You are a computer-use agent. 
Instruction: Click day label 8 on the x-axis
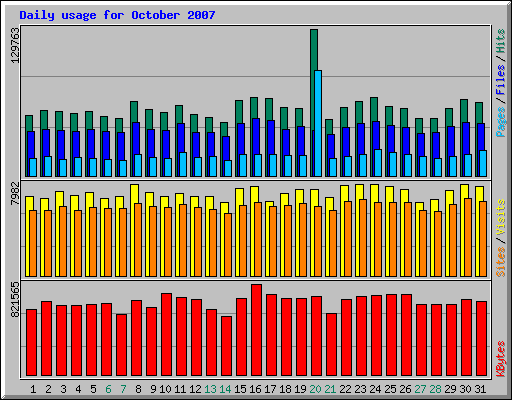[x=138, y=389]
